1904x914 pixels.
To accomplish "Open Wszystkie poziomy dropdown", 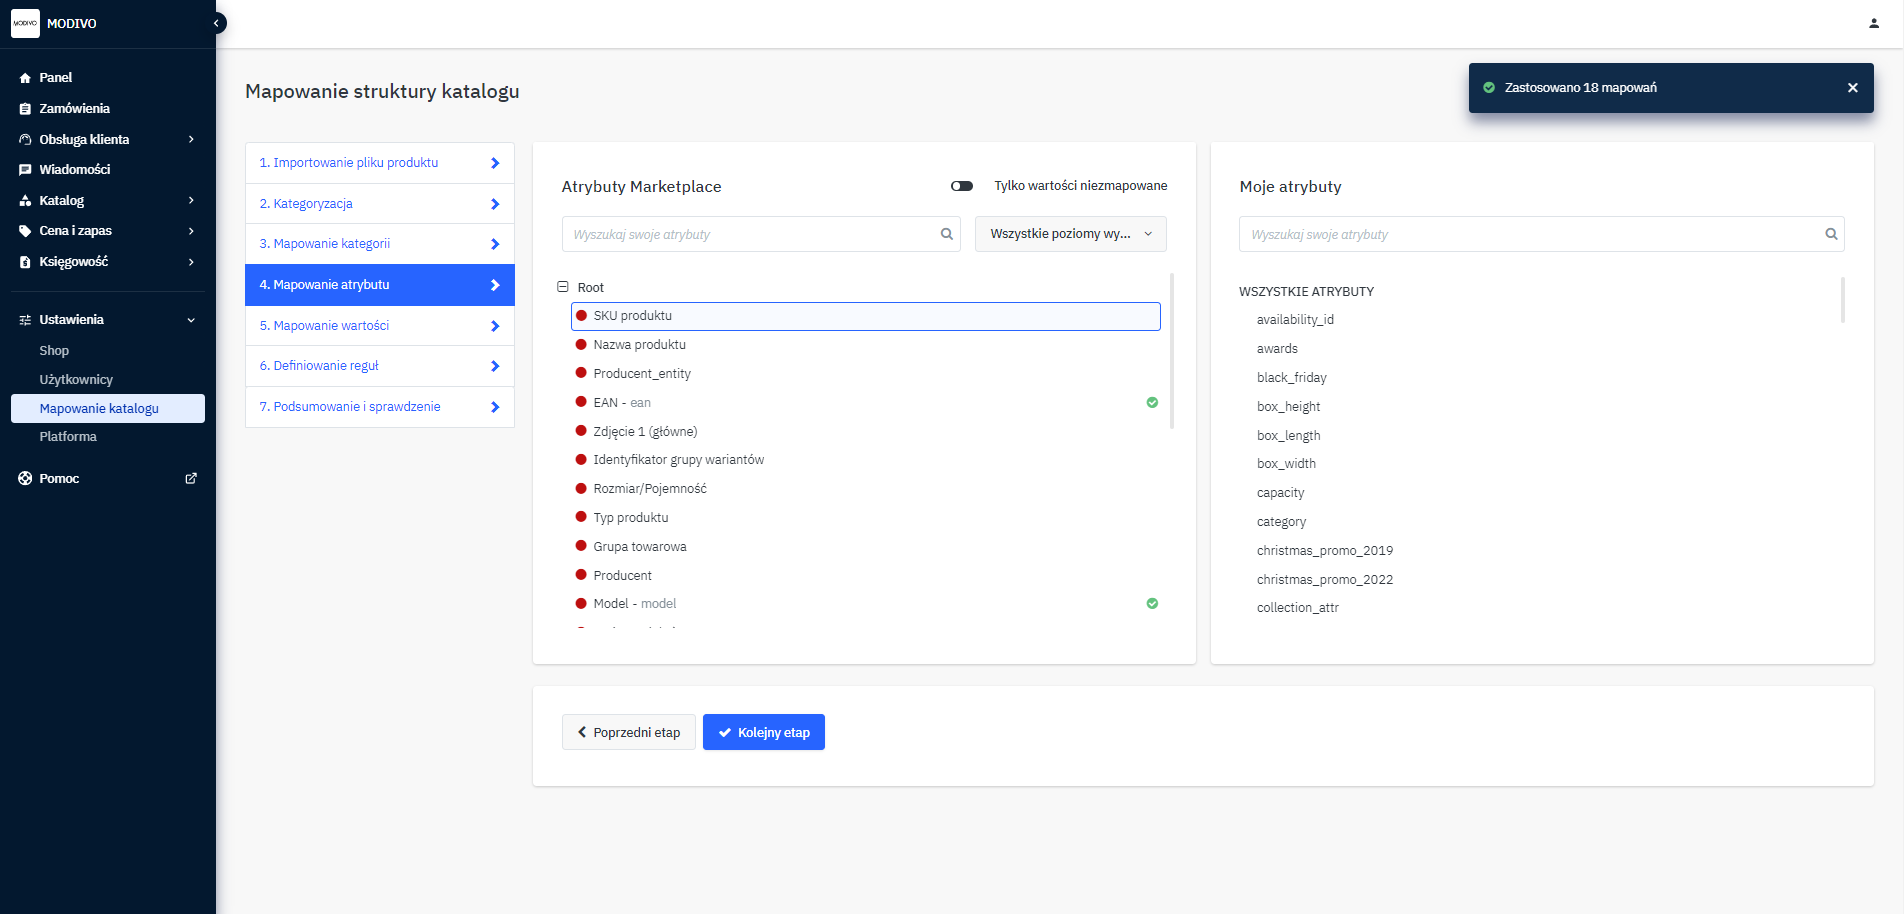I will coord(1070,234).
